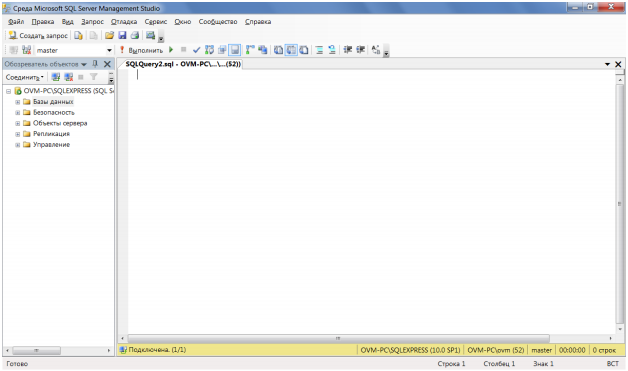Expand the Управление folder
This screenshot has height=371, width=628.
[18, 145]
